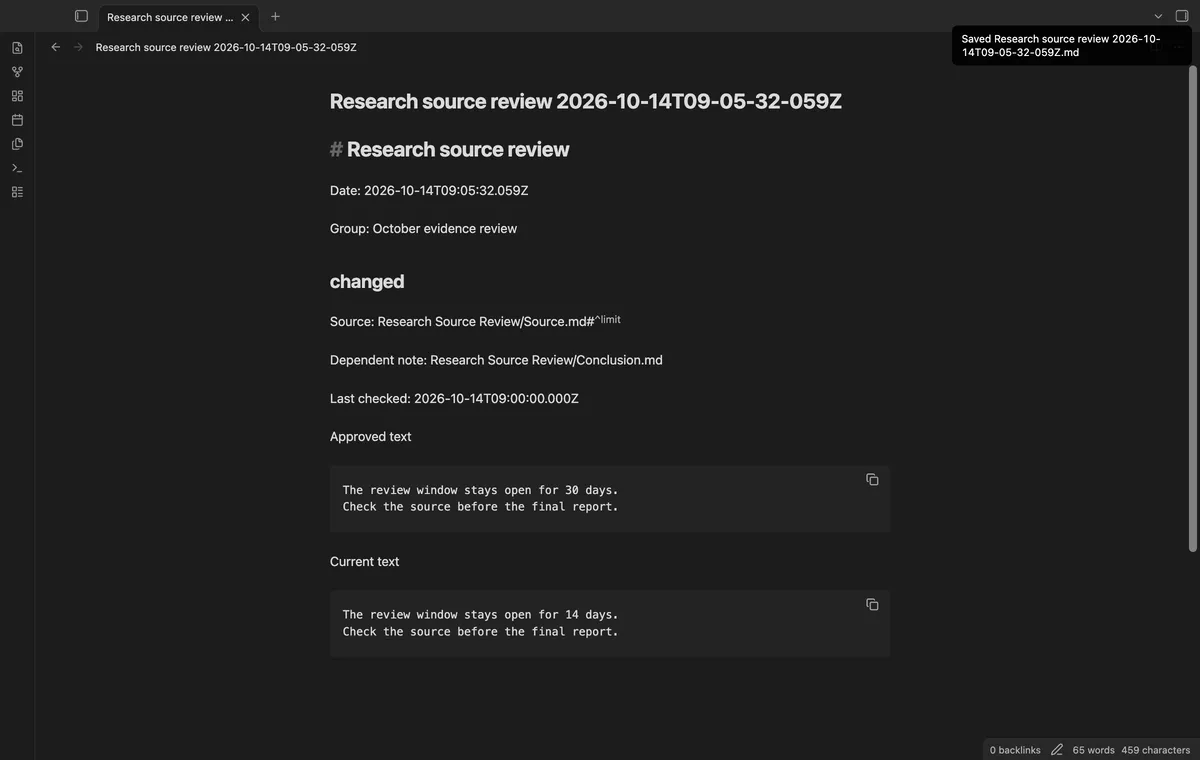
Task: Click the inline note title at top
Action: (586, 101)
